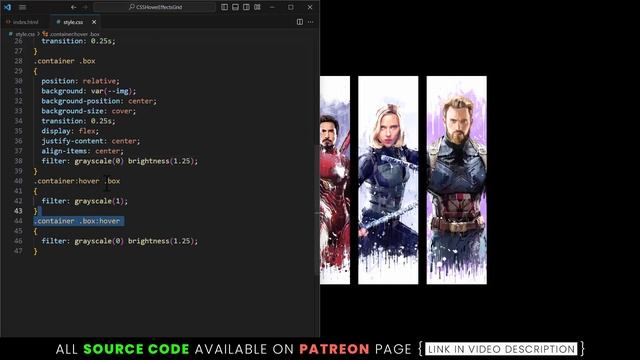The height and width of the screenshot is (360, 640).
Task: Minimize the VS Code window
Action: 272,7
